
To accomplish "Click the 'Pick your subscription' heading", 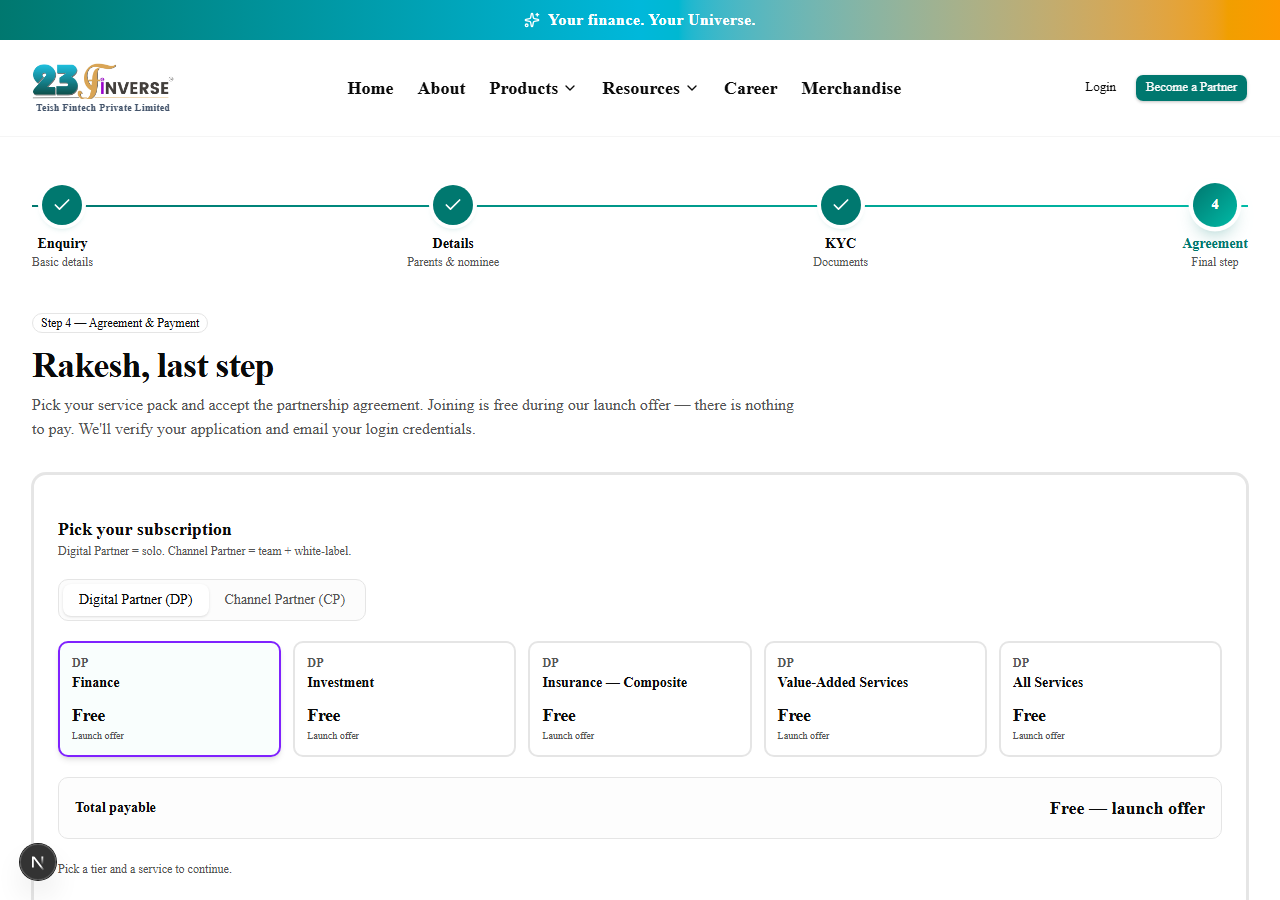I will (145, 529).
